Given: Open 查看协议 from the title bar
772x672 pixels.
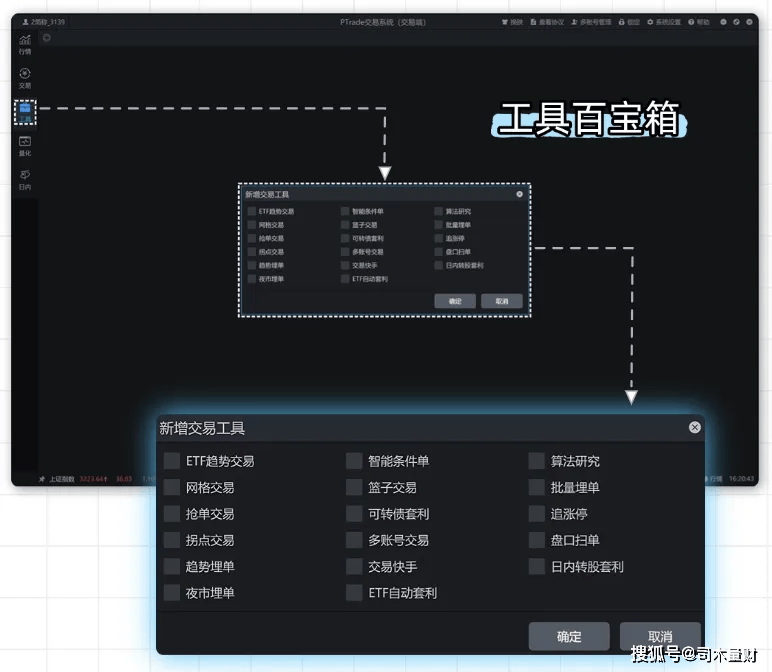Looking at the screenshot, I should pos(547,22).
